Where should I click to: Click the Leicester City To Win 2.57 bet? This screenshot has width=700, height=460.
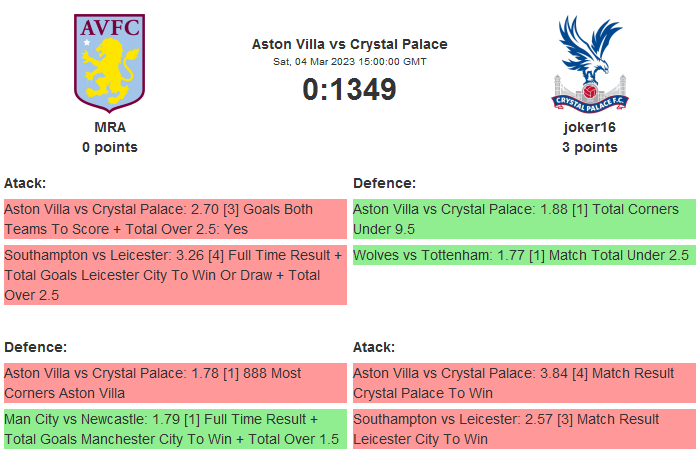coord(524,428)
